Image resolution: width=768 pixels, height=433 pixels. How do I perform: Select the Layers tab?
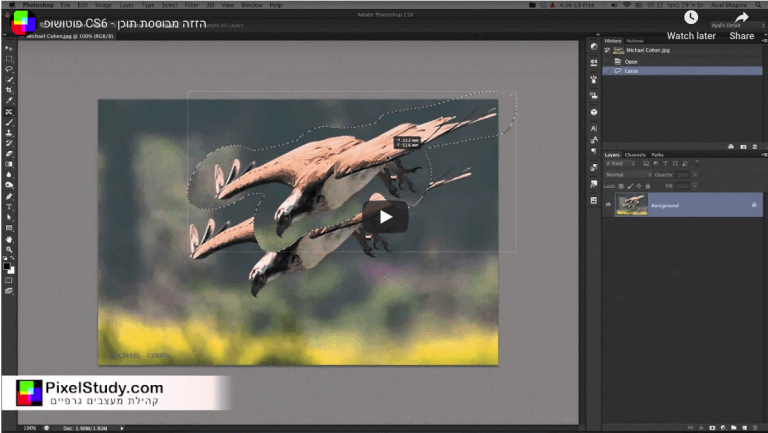[612, 155]
